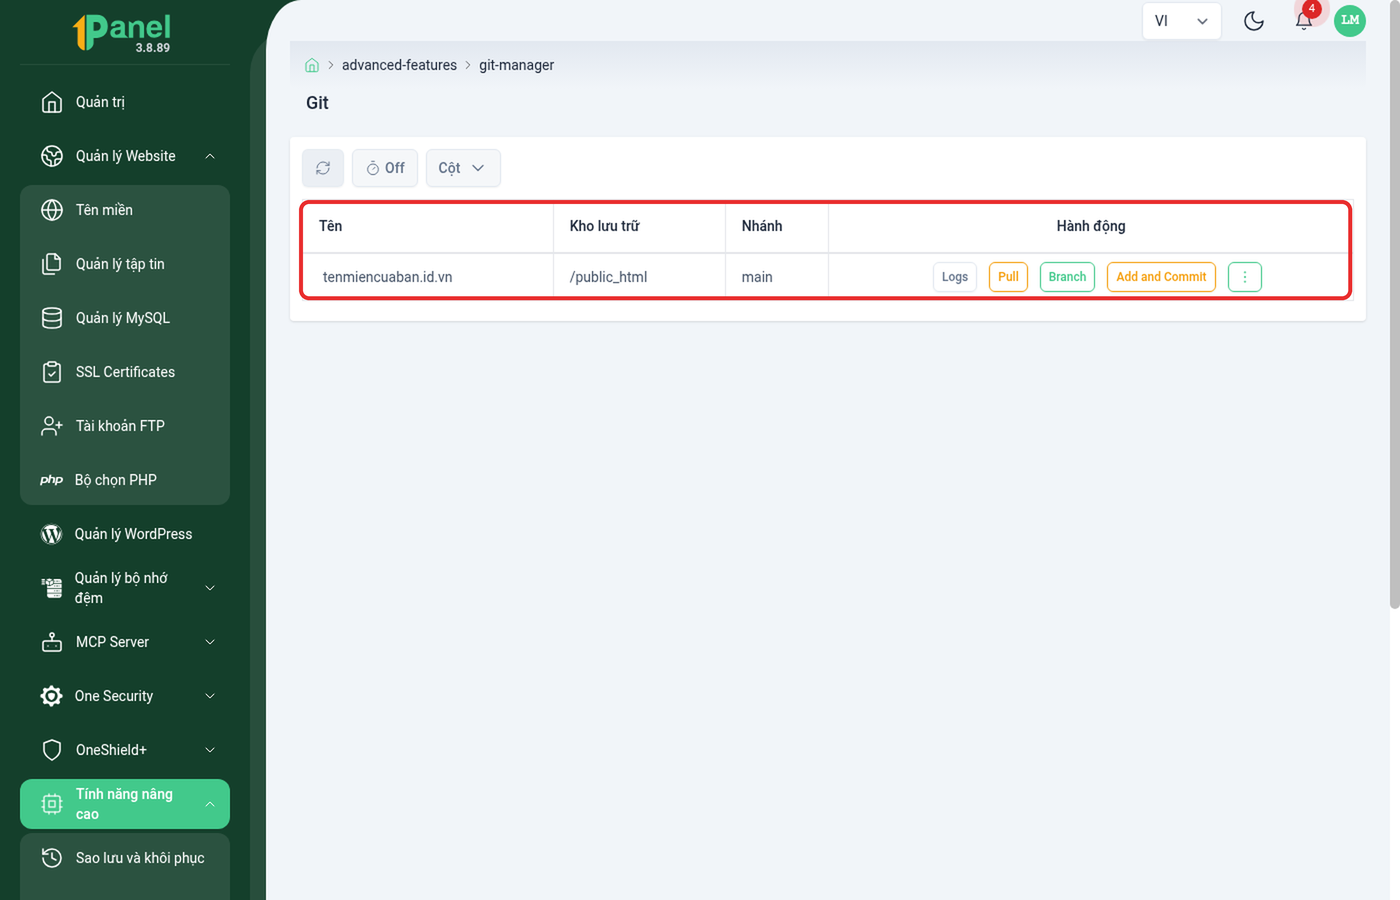Collapse Quản lý Website section chevron
The height and width of the screenshot is (900, 1400).
point(210,156)
